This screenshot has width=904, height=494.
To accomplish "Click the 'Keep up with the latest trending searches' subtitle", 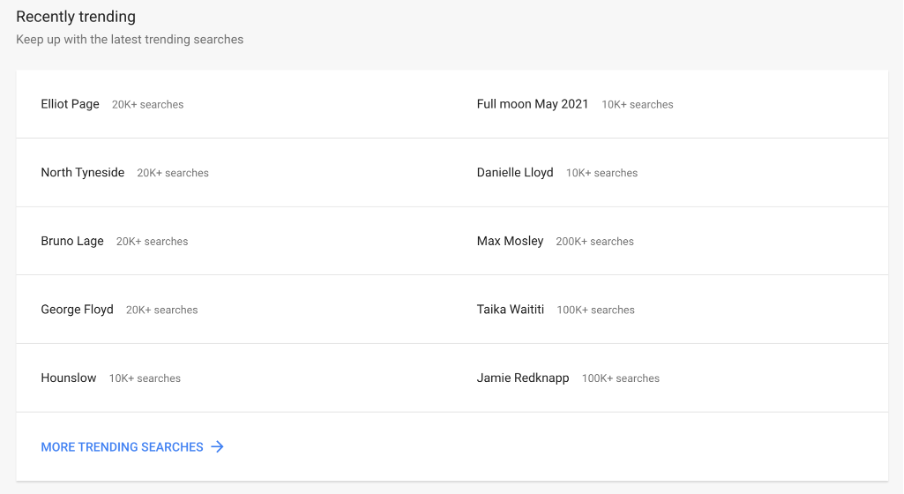I will tap(130, 39).
